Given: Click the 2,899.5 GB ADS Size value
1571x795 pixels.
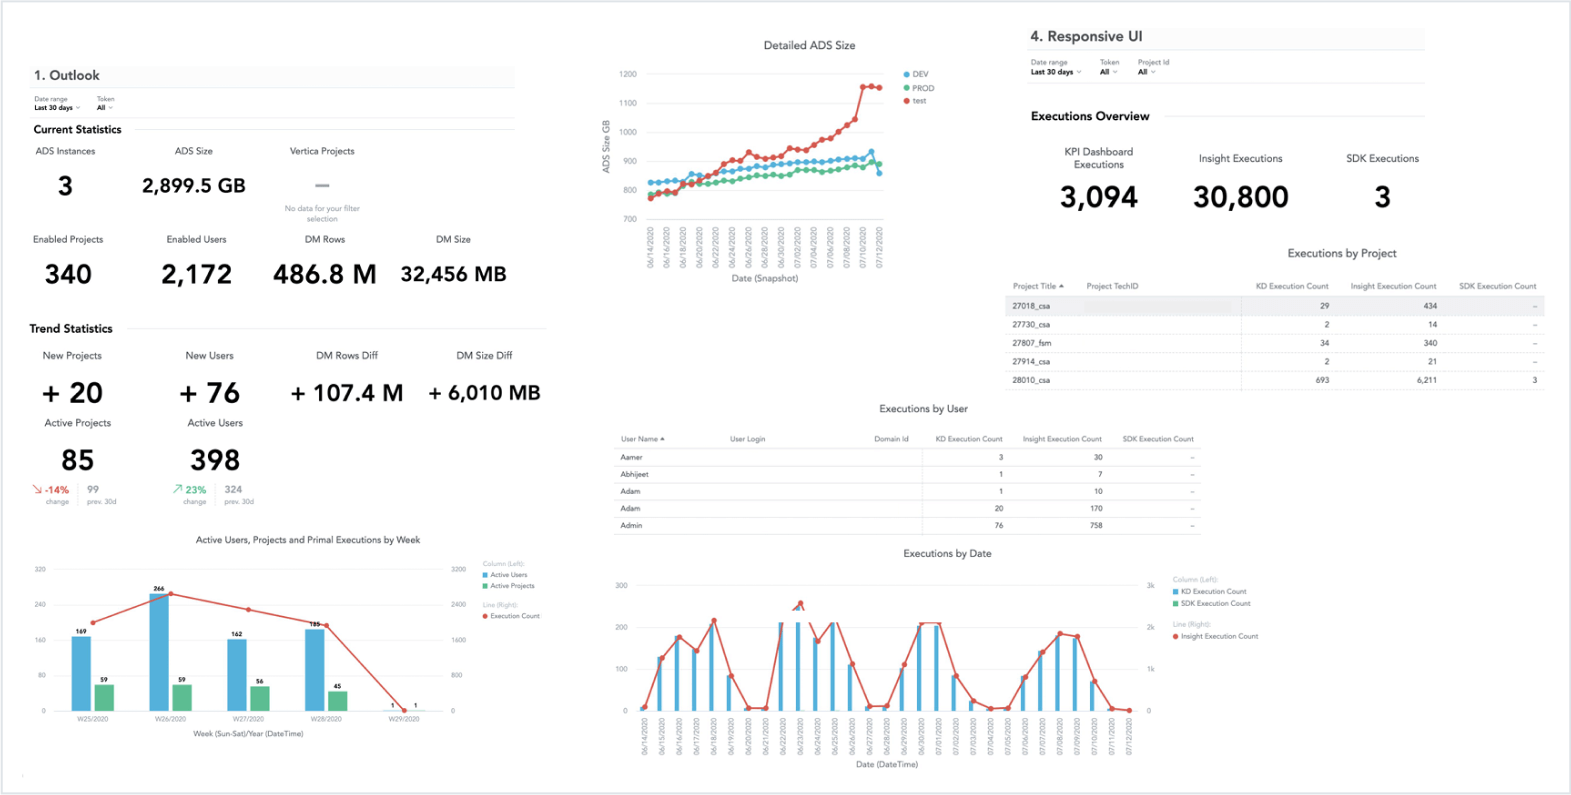Looking at the screenshot, I should point(194,186).
